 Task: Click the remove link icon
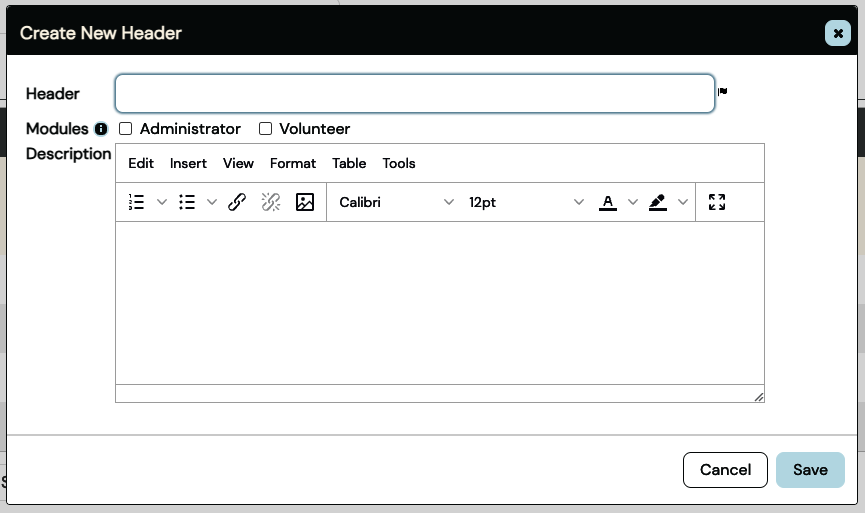[x=271, y=202]
